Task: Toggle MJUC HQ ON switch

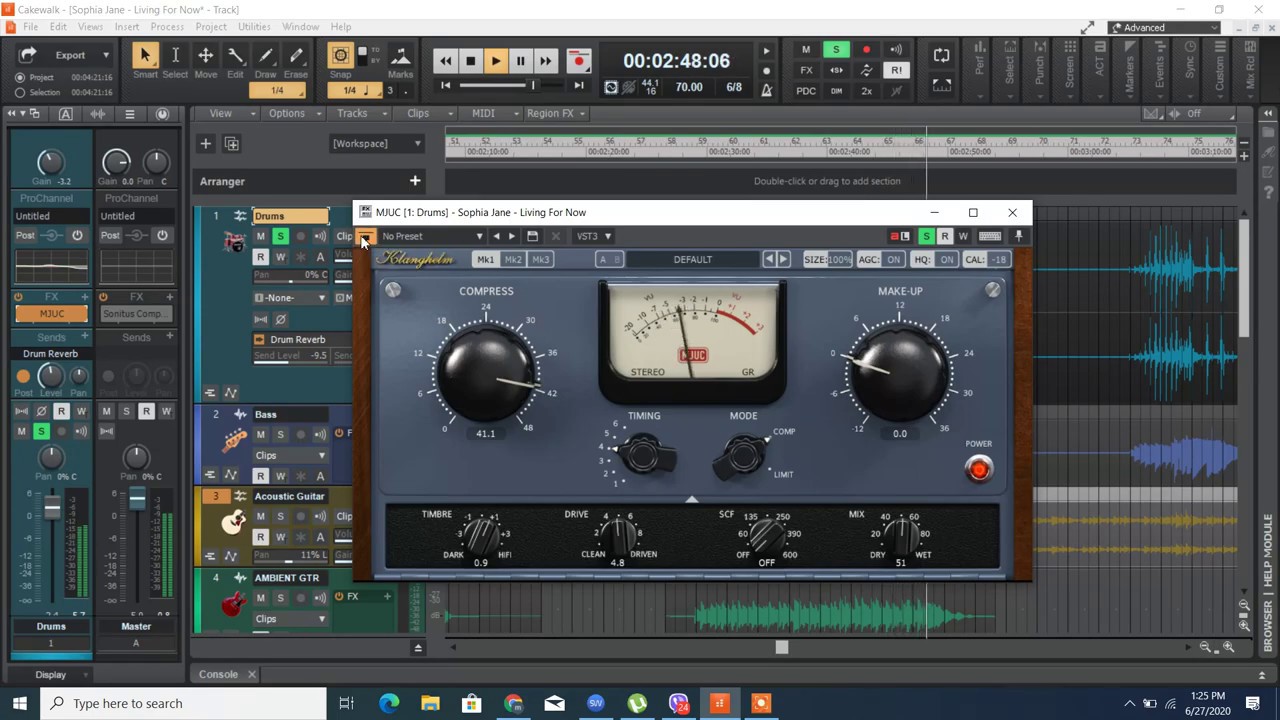Action: point(946,260)
